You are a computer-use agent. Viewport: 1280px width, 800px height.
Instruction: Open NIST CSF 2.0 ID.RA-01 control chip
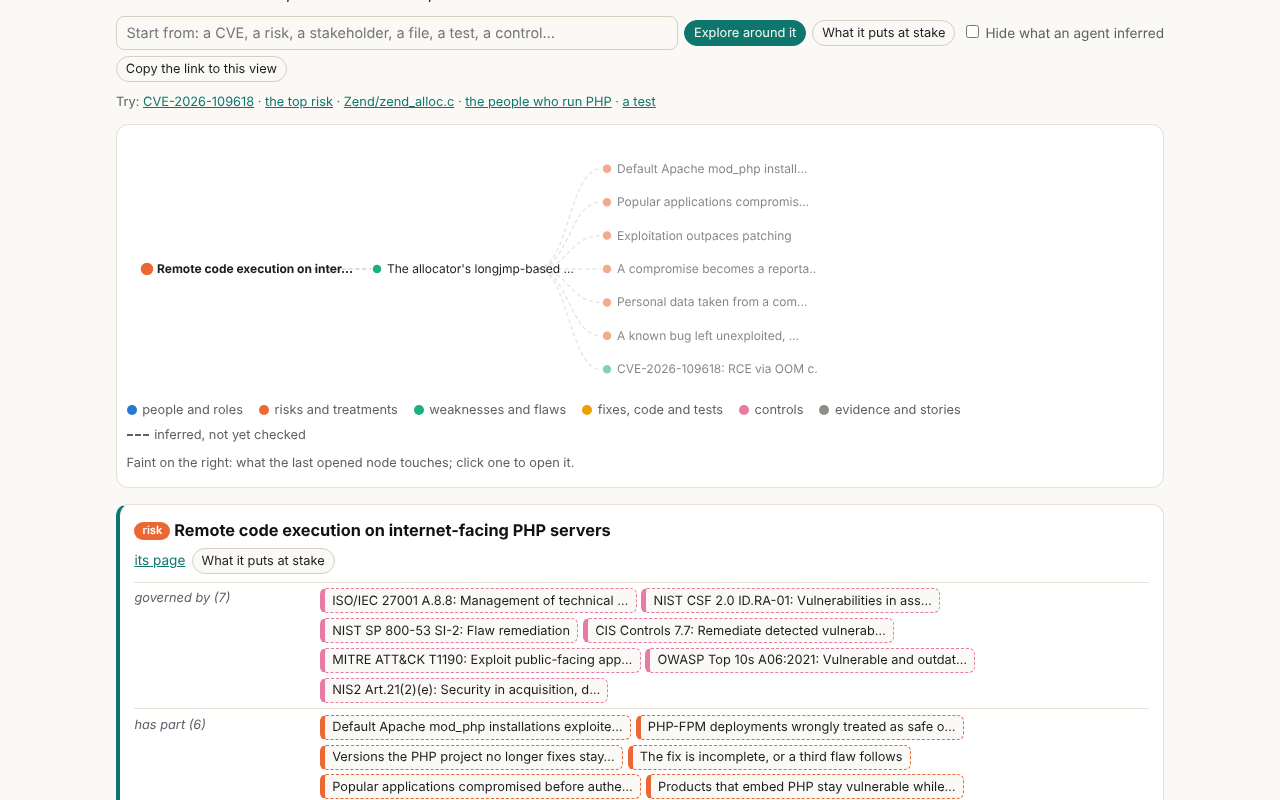tap(790, 601)
